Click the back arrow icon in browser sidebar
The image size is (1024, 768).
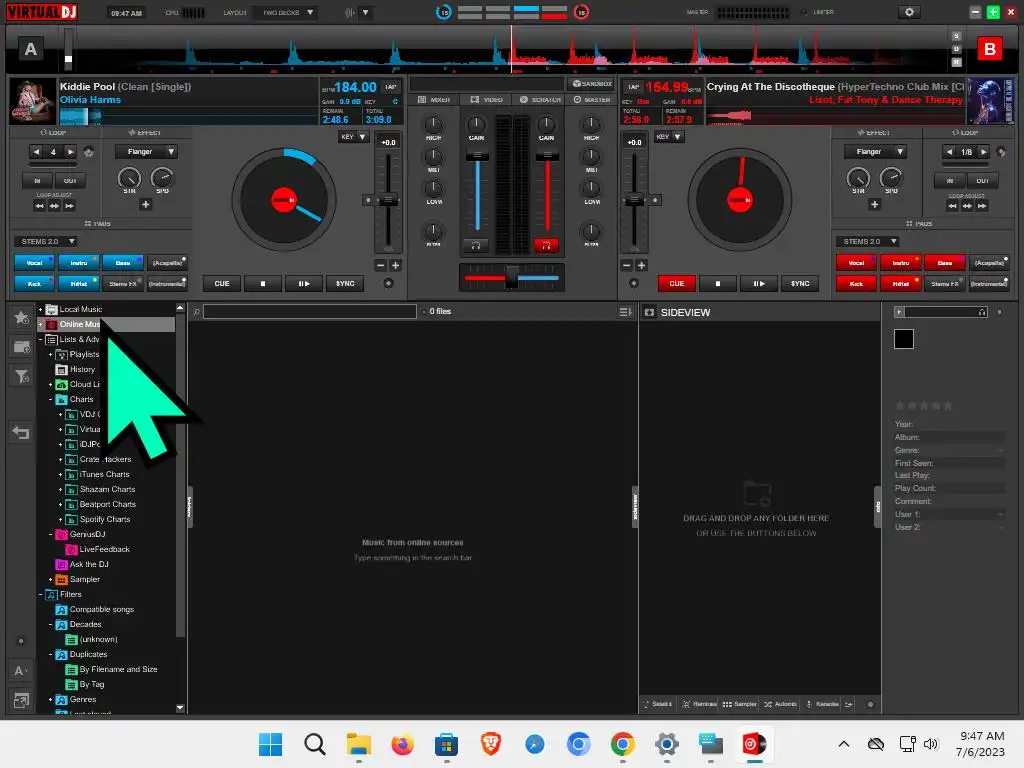click(x=21, y=432)
